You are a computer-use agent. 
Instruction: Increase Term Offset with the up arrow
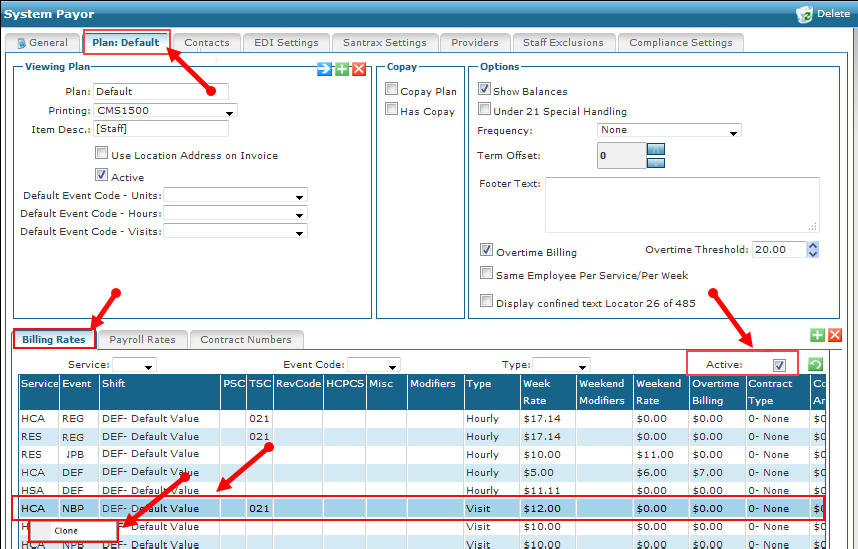(x=656, y=149)
